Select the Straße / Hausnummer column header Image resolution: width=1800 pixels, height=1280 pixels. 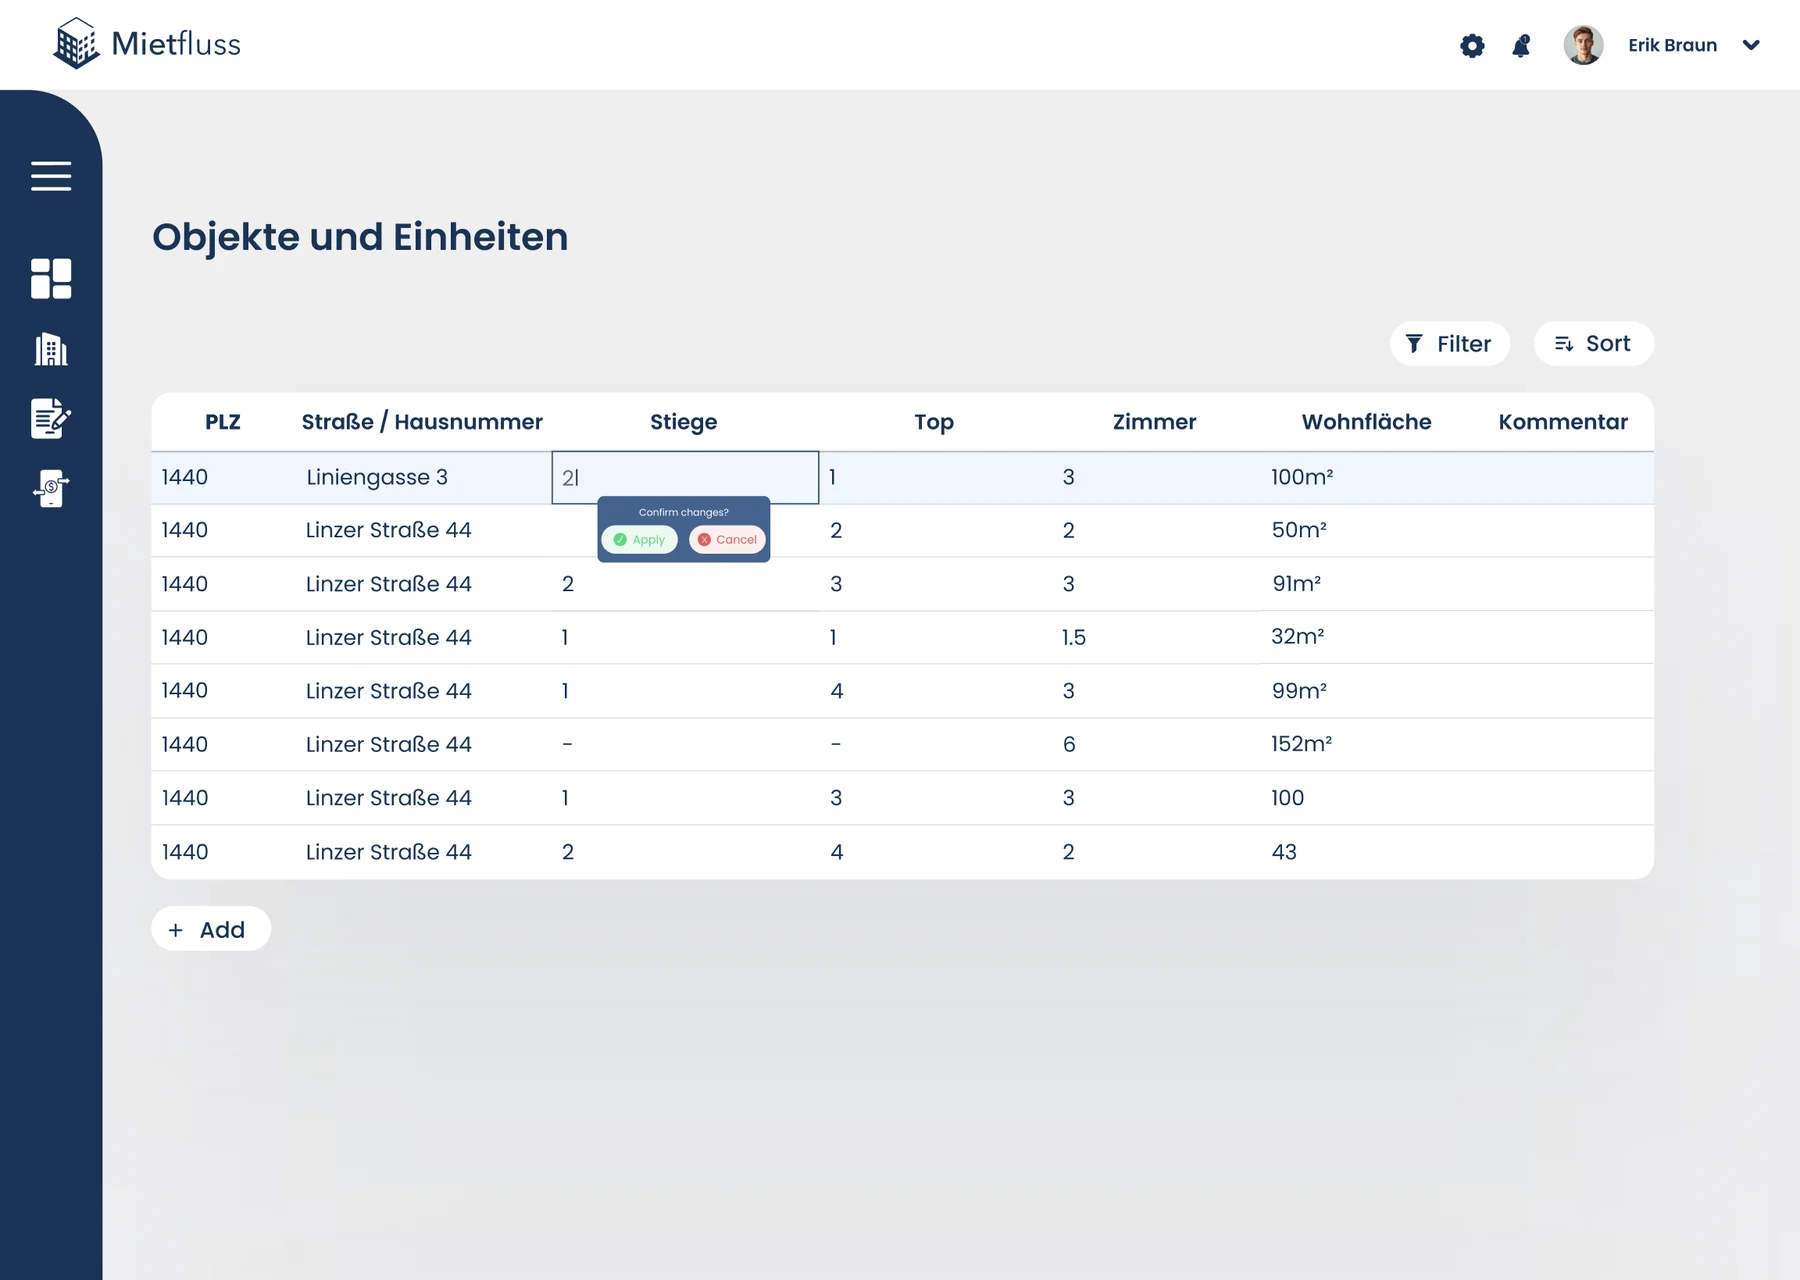(x=422, y=422)
